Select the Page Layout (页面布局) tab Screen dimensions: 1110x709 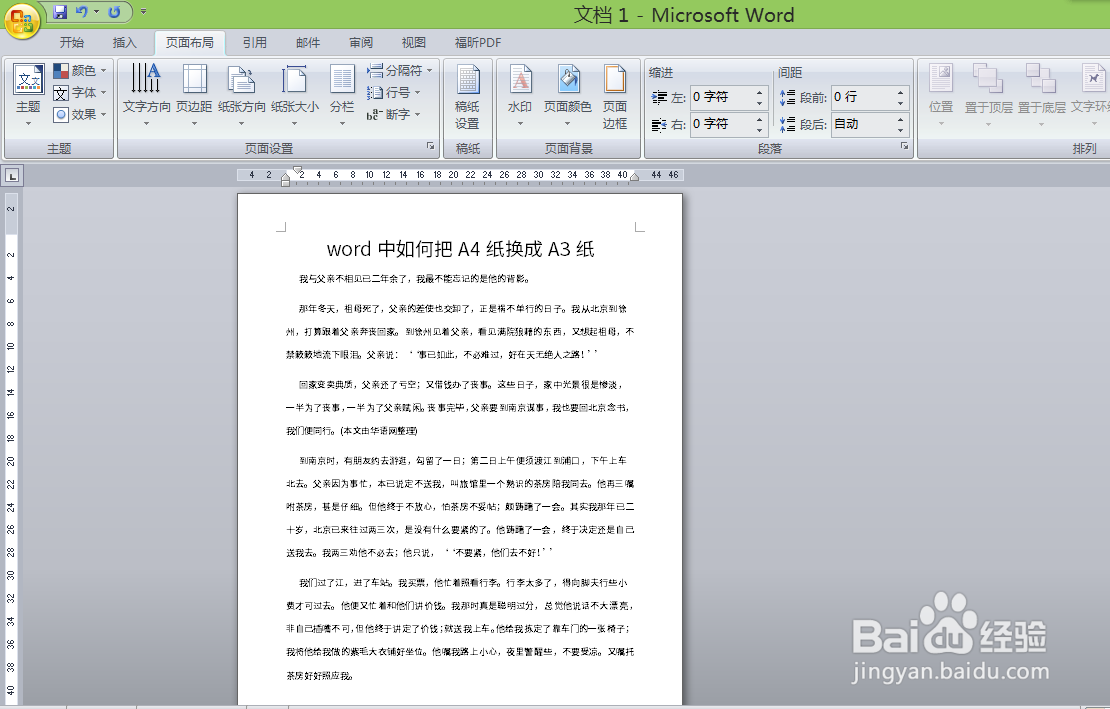(x=190, y=42)
